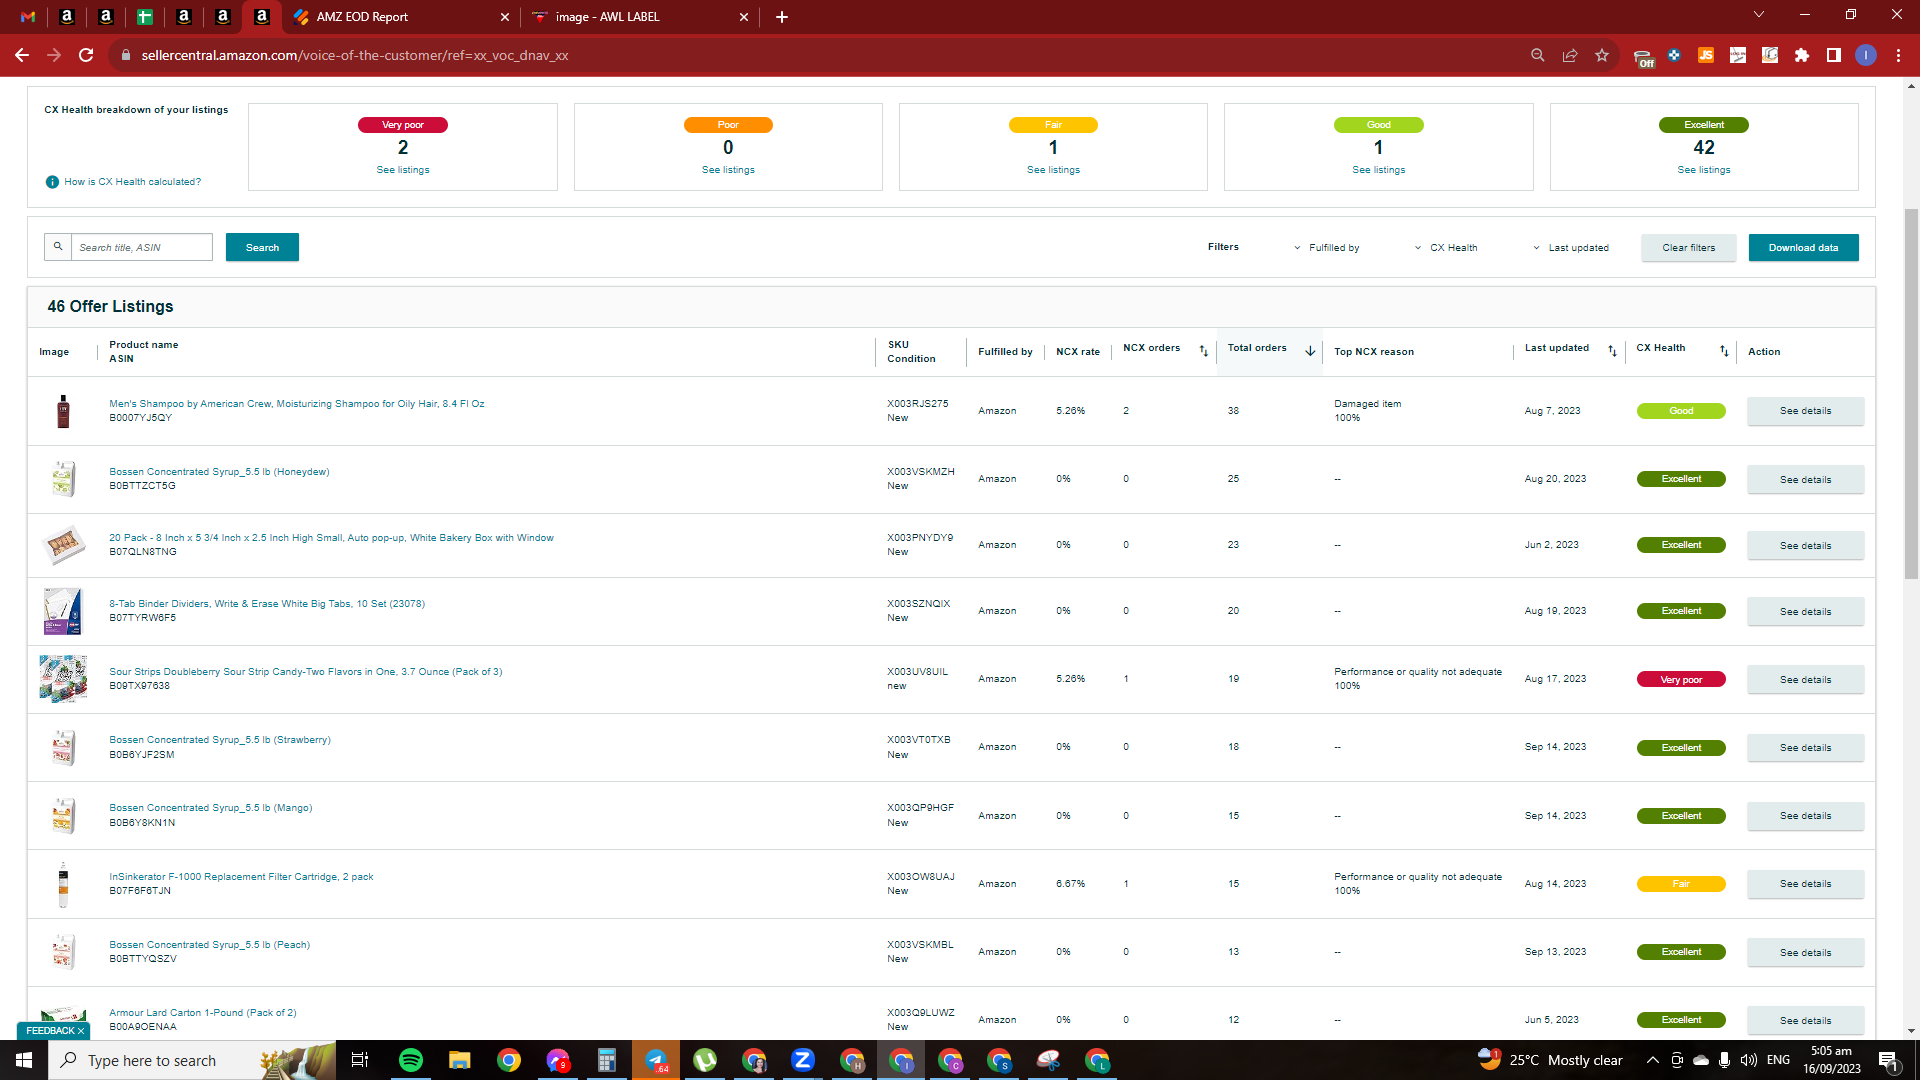
Task: See listings under Very poor
Action: click(403, 170)
